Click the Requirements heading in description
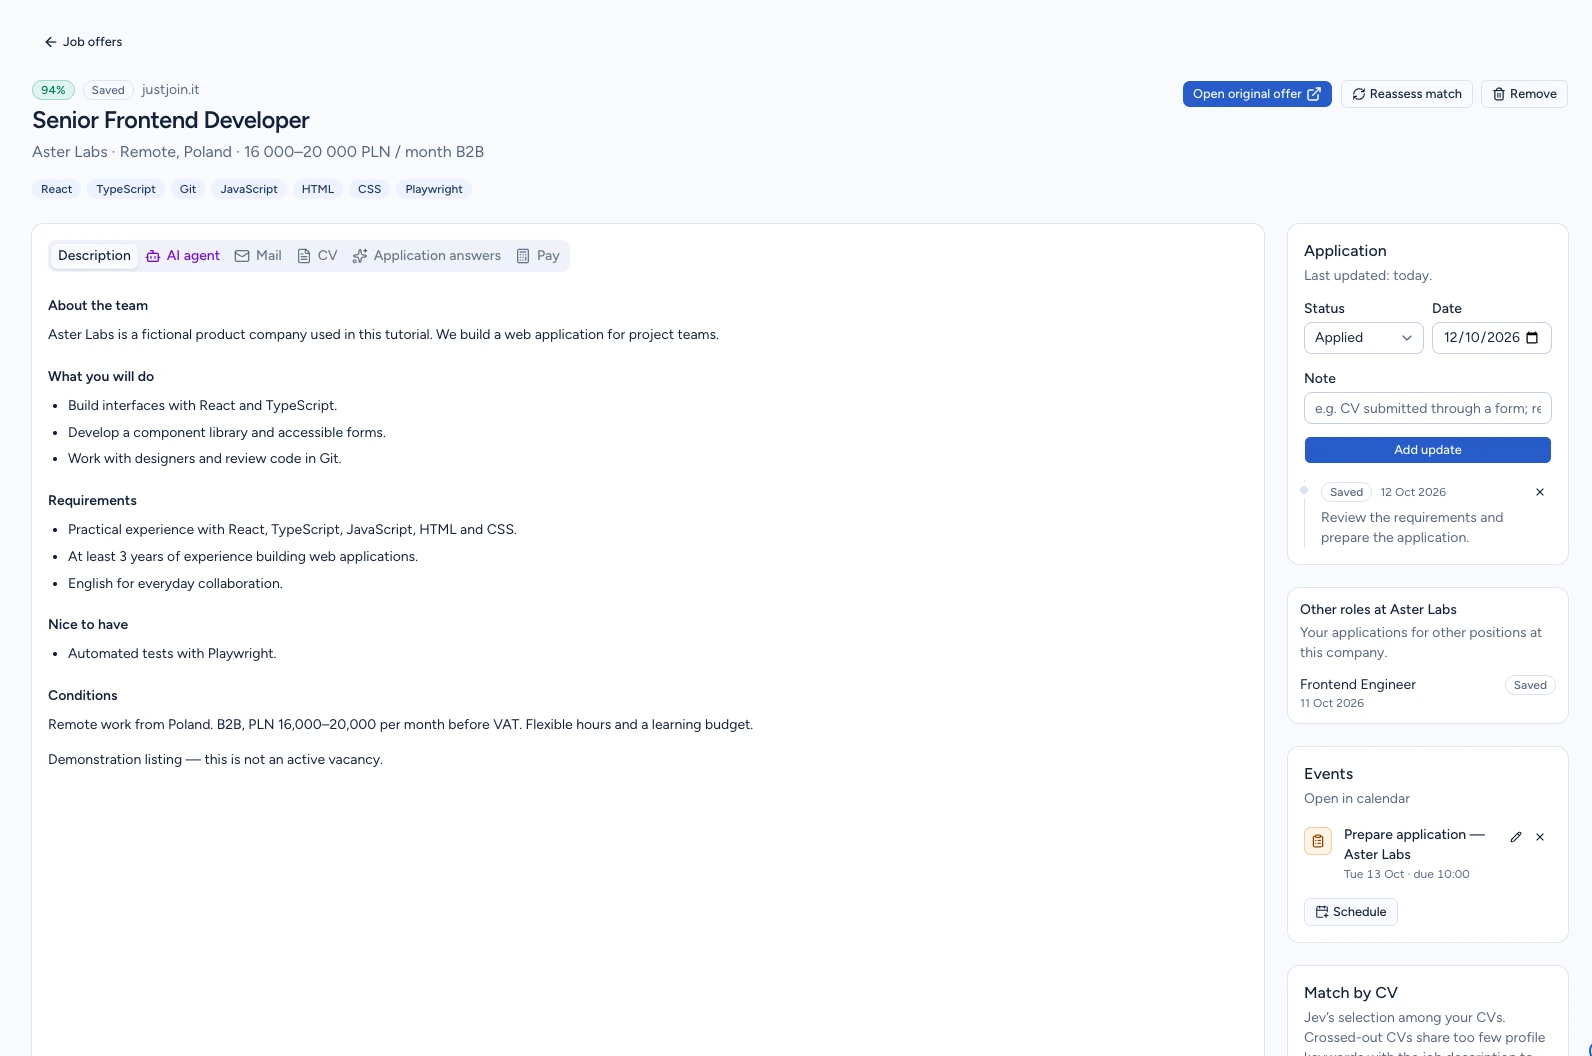This screenshot has width=1592, height=1056. tap(92, 501)
